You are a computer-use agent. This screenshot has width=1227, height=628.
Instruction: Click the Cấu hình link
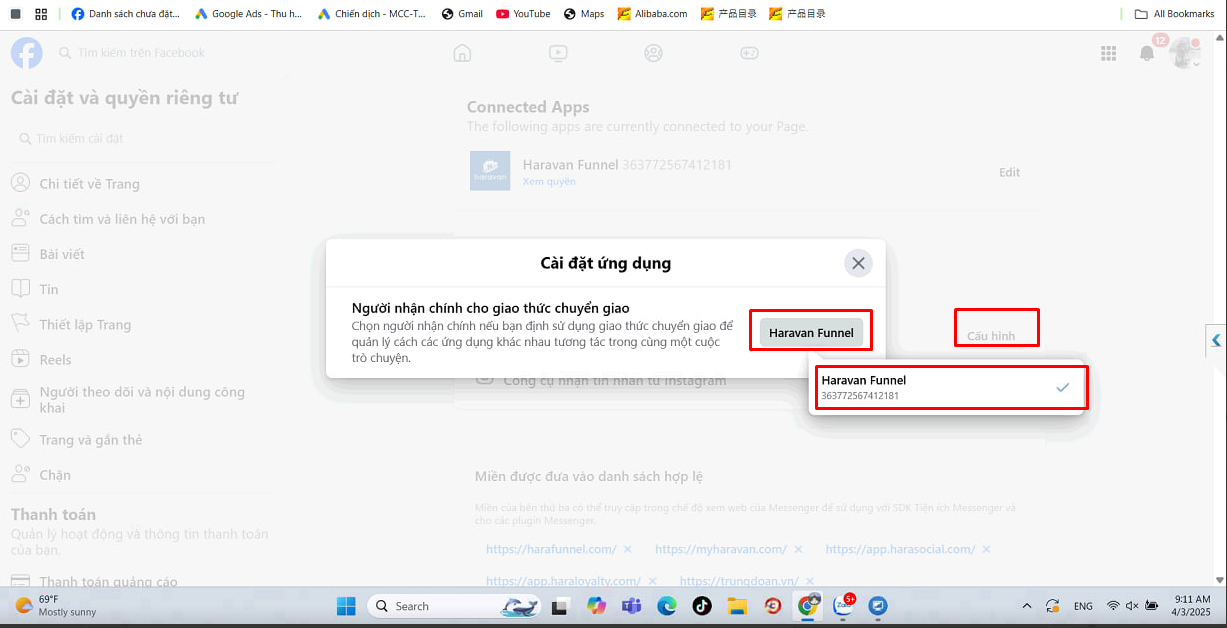click(991, 336)
